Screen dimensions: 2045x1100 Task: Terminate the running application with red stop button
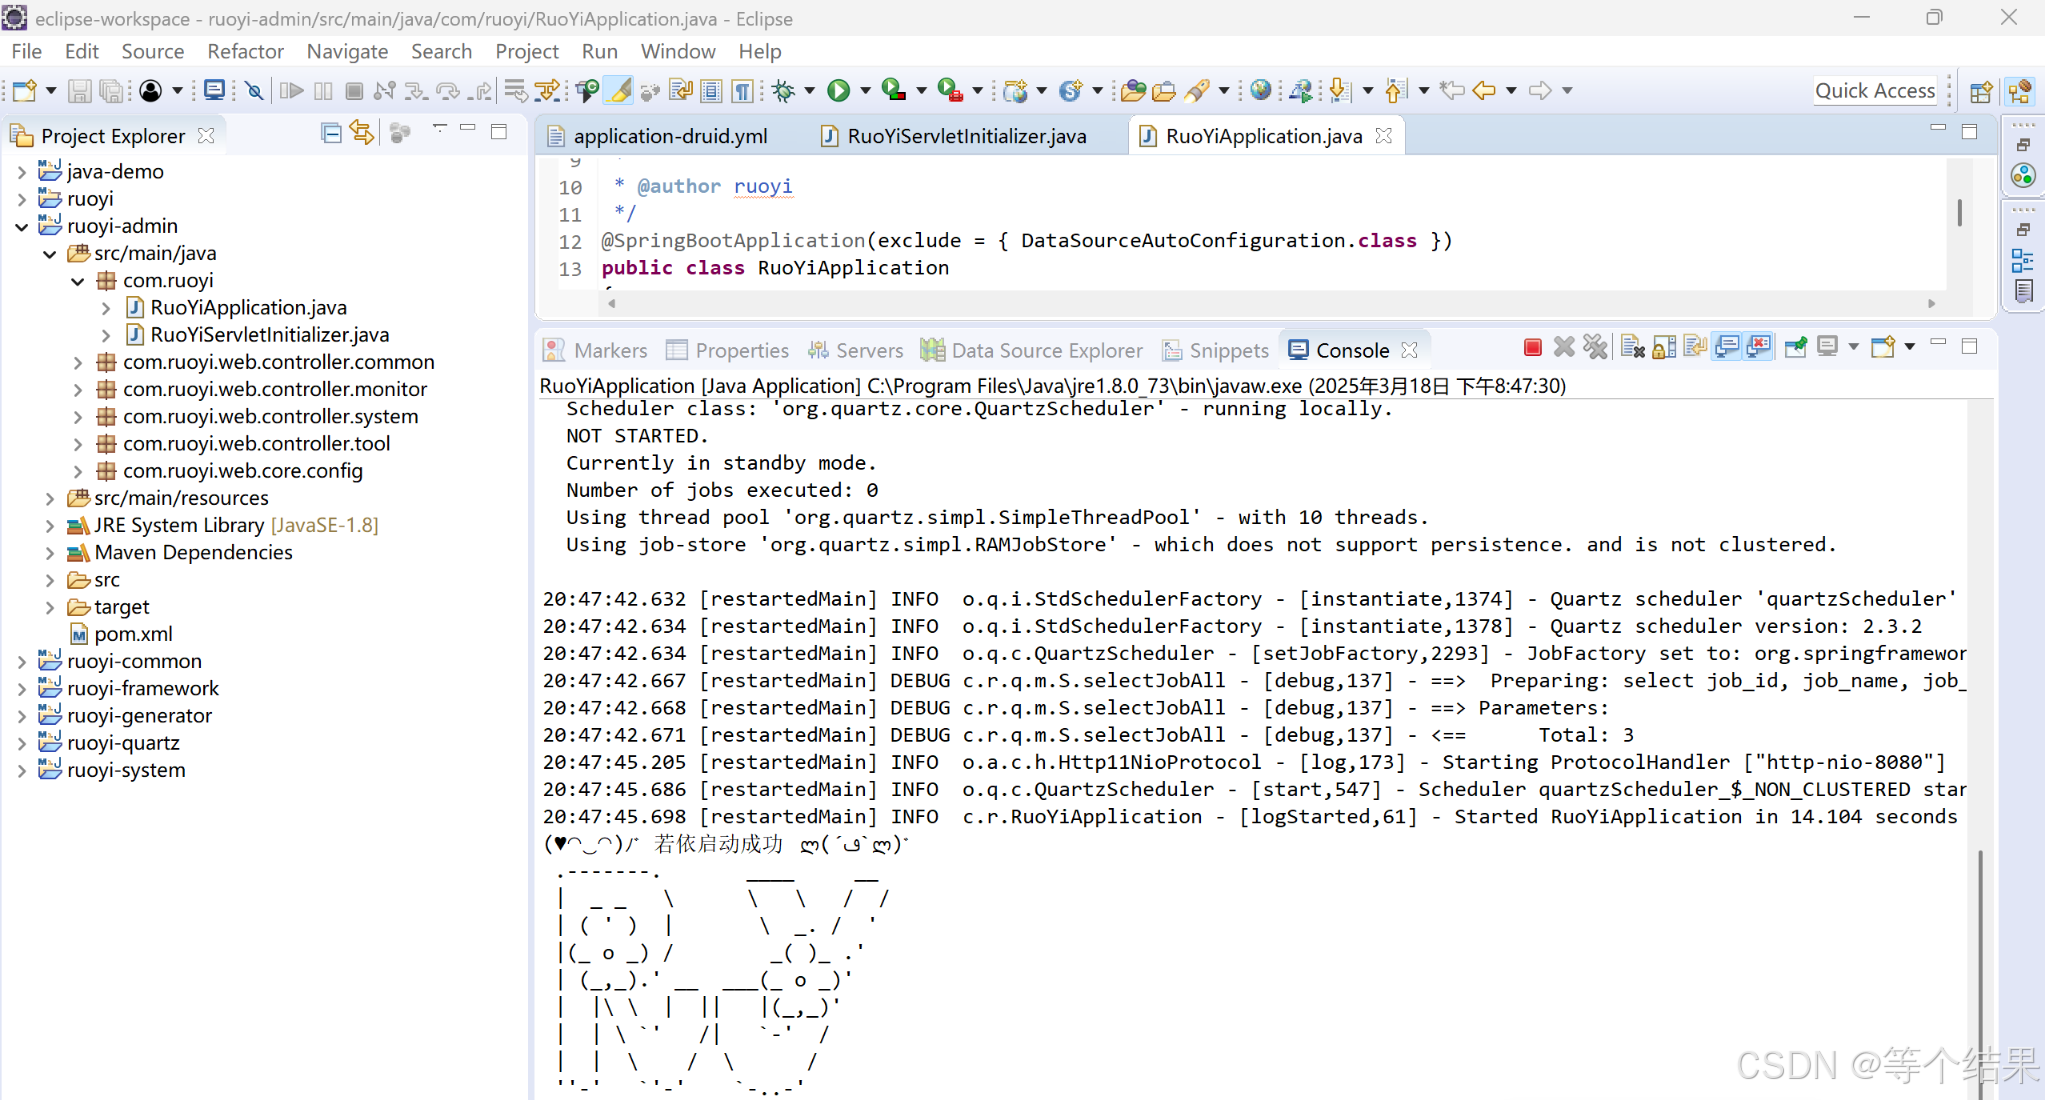pyautogui.click(x=1532, y=348)
